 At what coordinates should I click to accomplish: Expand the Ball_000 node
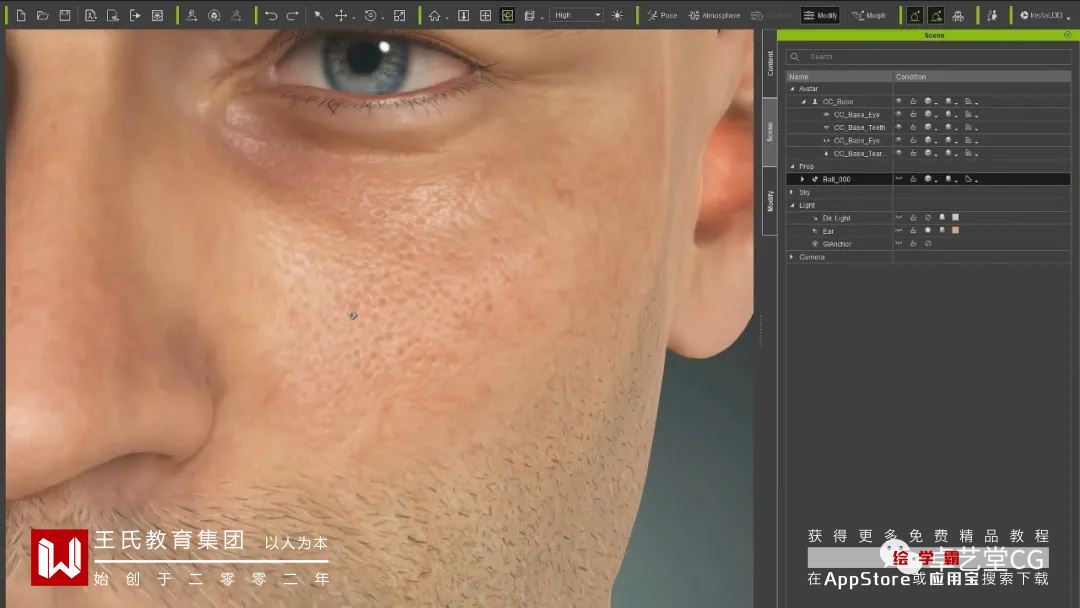coord(802,179)
